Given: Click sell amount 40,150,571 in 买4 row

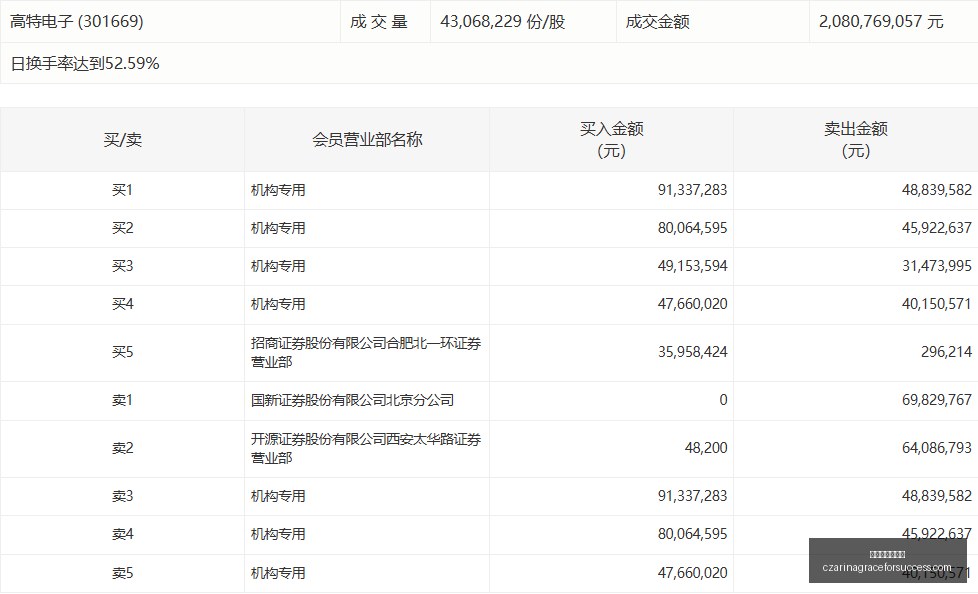Looking at the screenshot, I should pos(937,304).
